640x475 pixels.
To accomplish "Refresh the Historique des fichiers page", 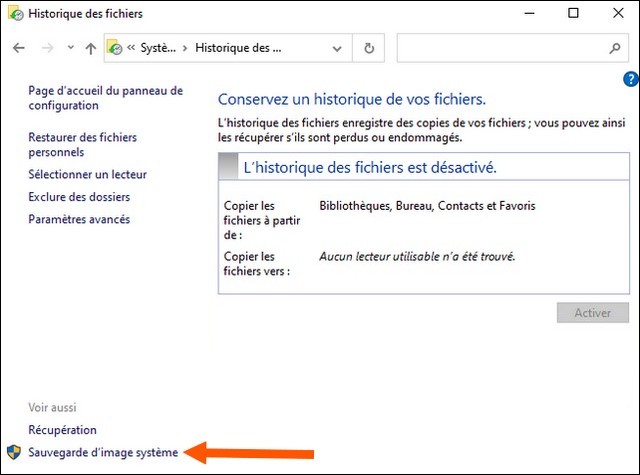I will click(x=369, y=48).
